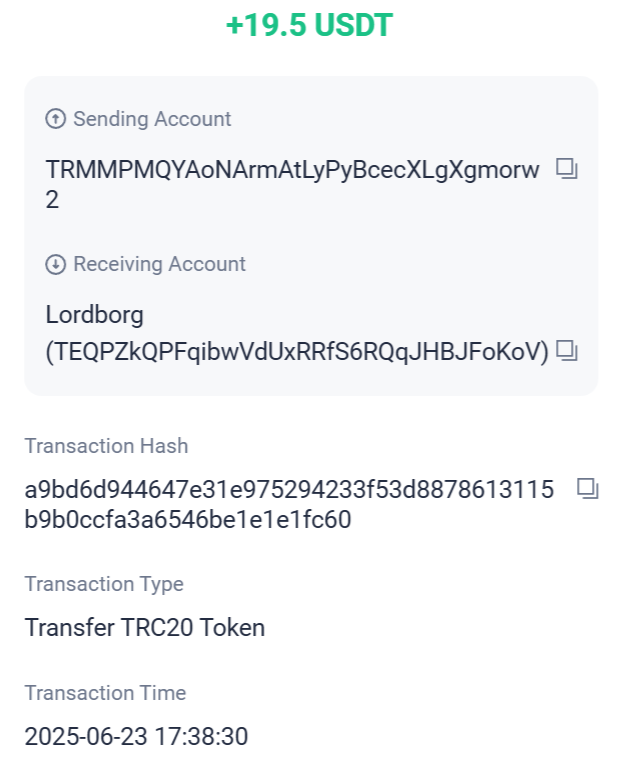The height and width of the screenshot is (773, 622).
Task: Click the Sending Account label
Action: click(152, 119)
